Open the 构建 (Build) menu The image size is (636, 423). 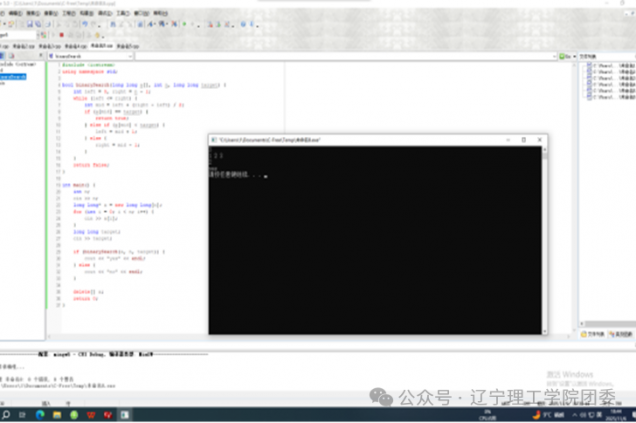click(x=86, y=13)
